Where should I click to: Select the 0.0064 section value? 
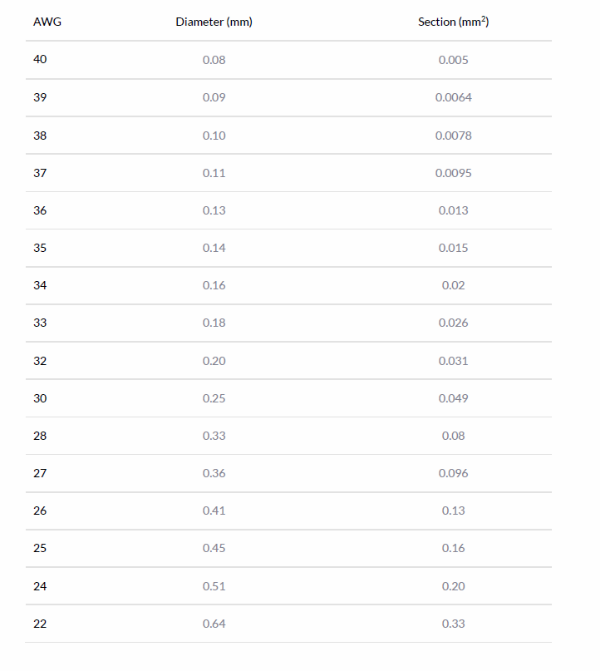point(453,98)
